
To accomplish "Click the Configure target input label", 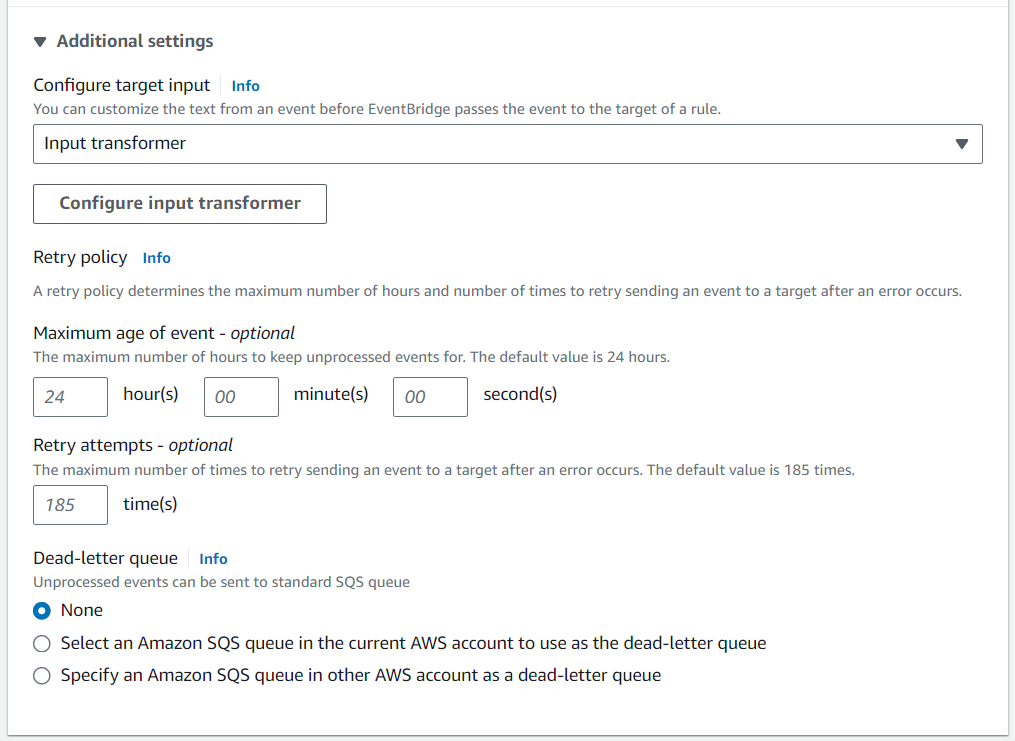I will 122,85.
